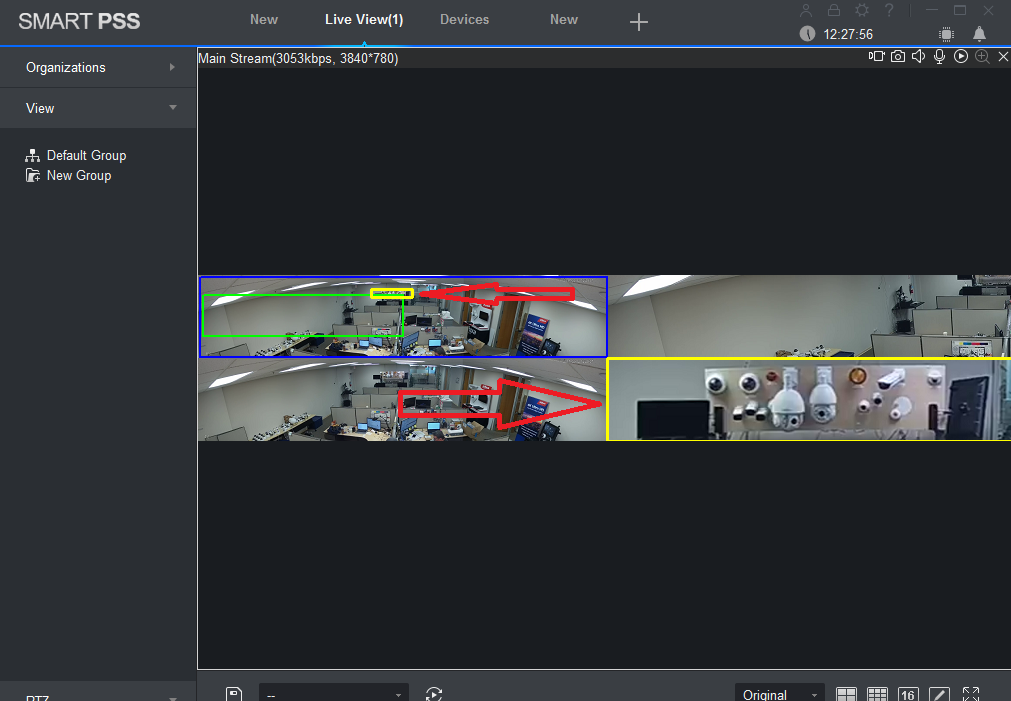Open the alarm bell notifications
The width and height of the screenshot is (1011, 701).
[x=979, y=34]
